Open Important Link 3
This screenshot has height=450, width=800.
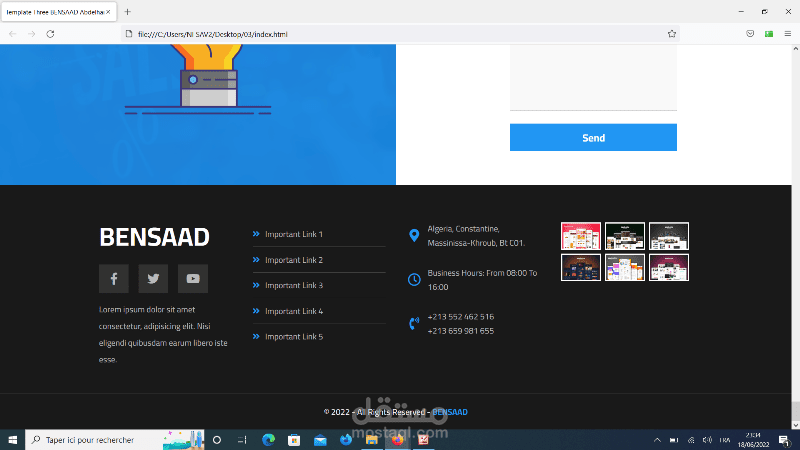click(x=294, y=285)
